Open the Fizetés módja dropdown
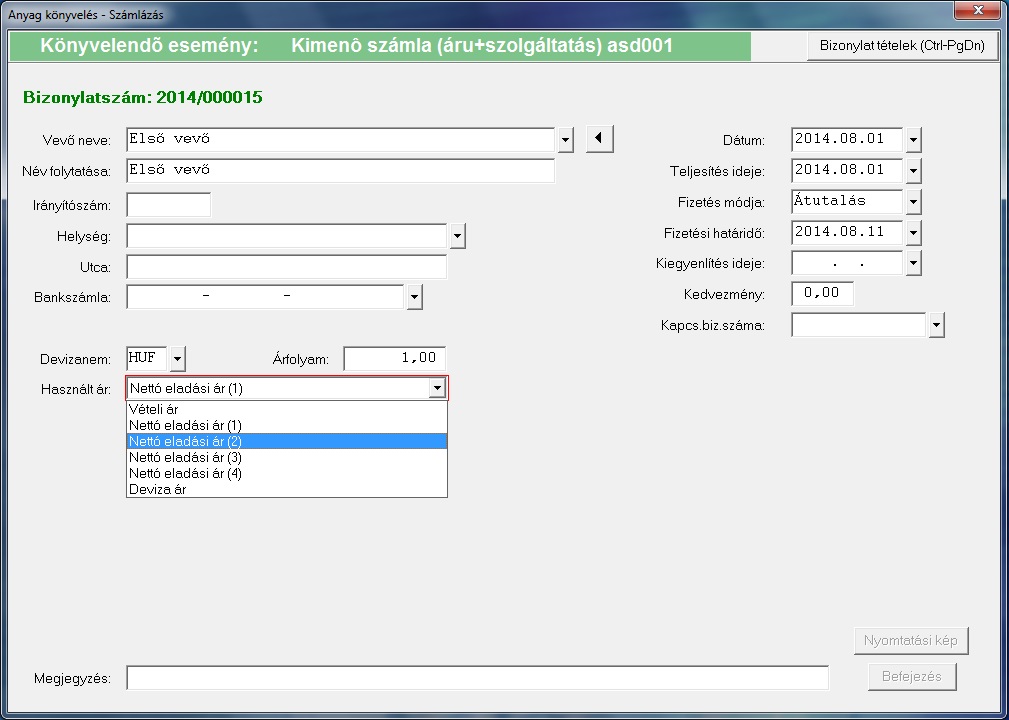Viewport: 1009px width, 720px height. tap(913, 202)
